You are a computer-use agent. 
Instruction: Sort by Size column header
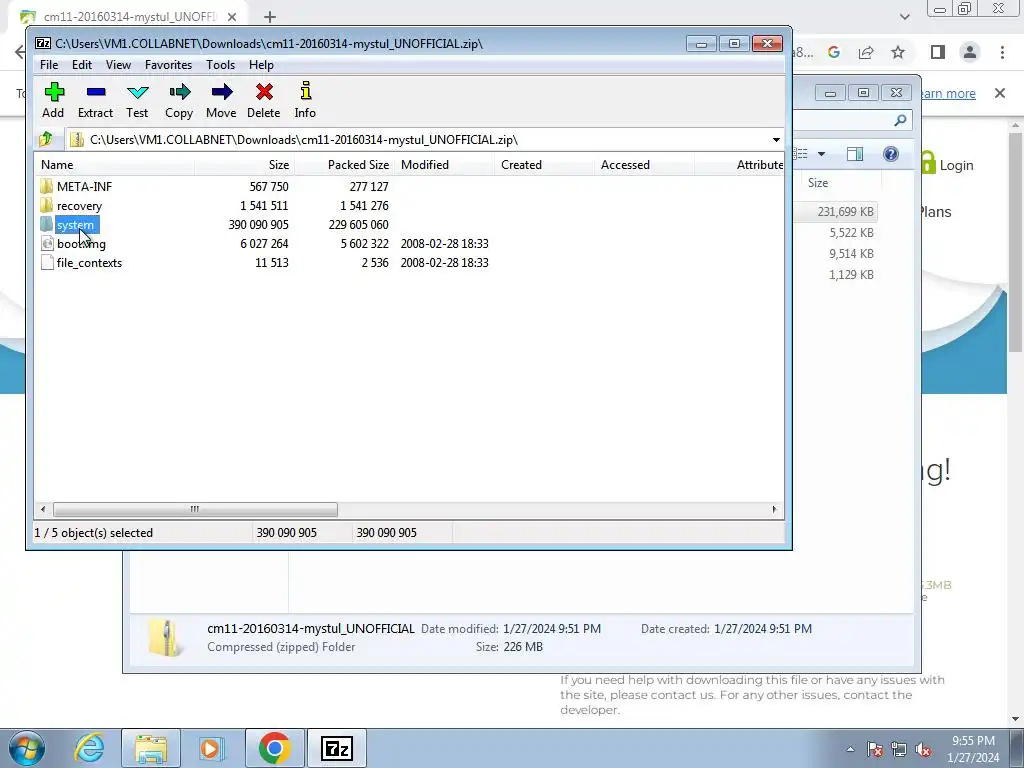[x=244, y=165]
